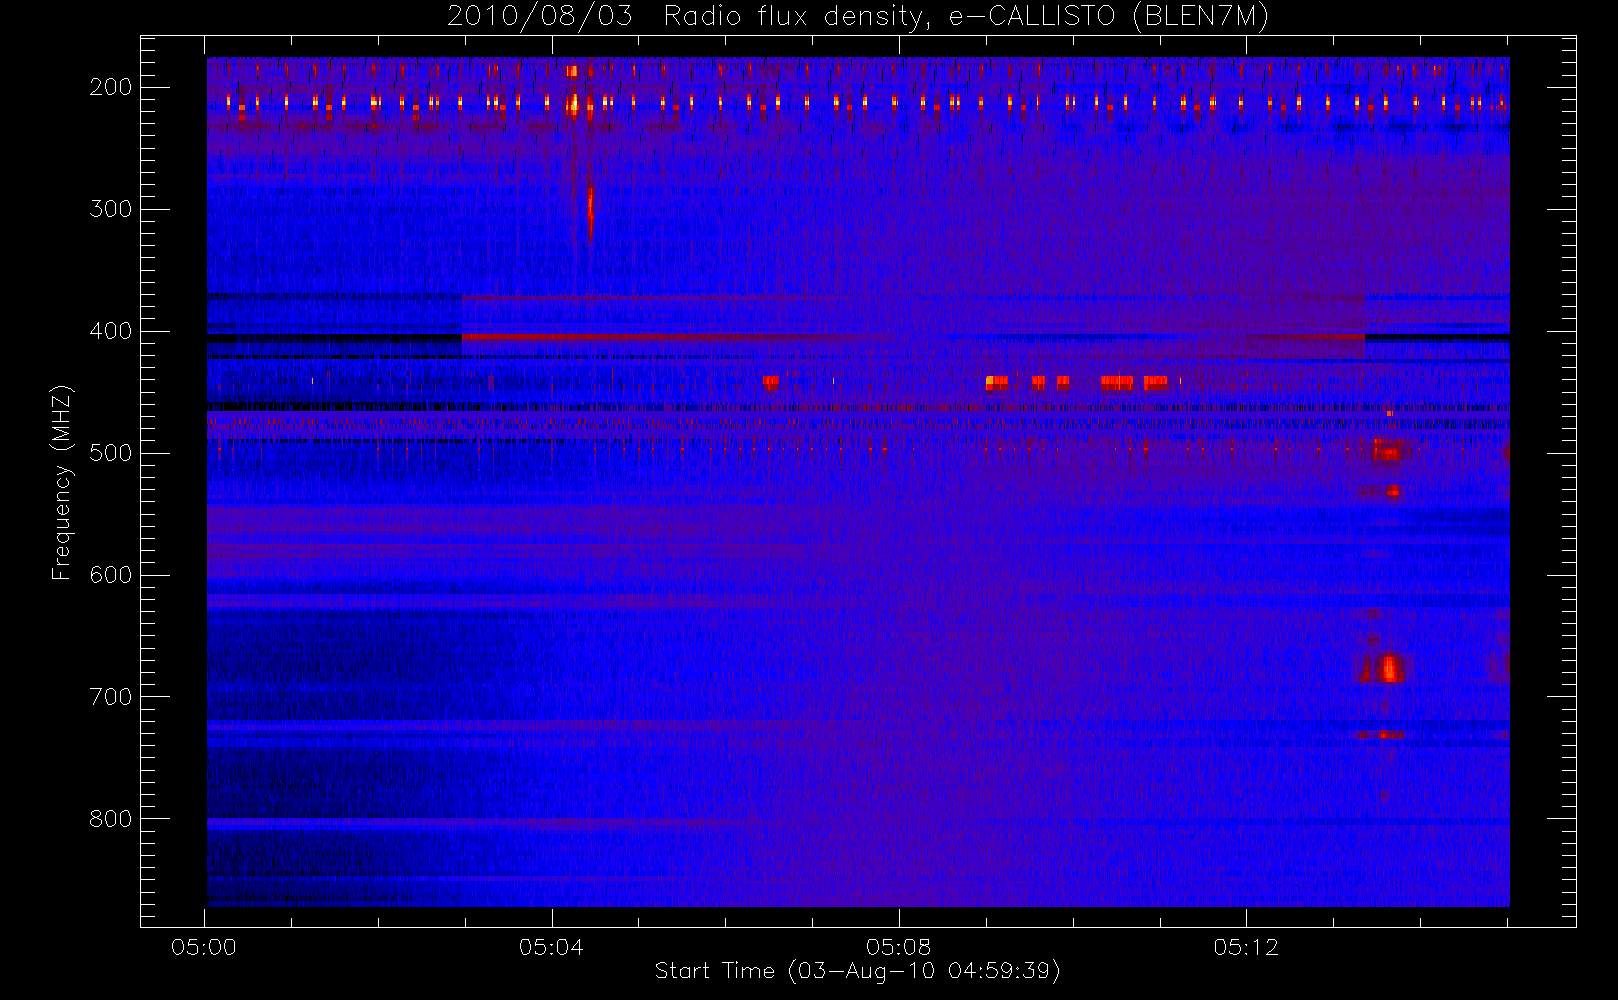Click the 'Frequency (MHz)' axis label
Screen dimensions: 1618x1000
[x=62, y=482]
